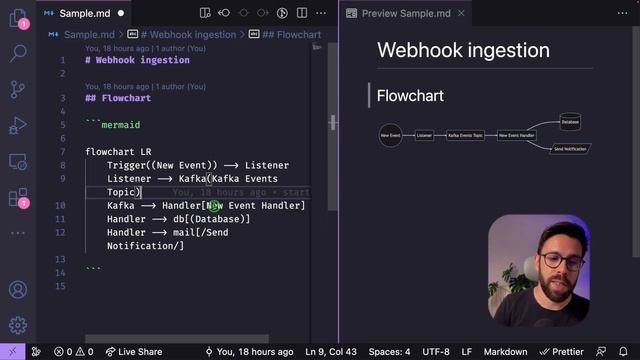Click the Go to next change icon

click(262, 13)
